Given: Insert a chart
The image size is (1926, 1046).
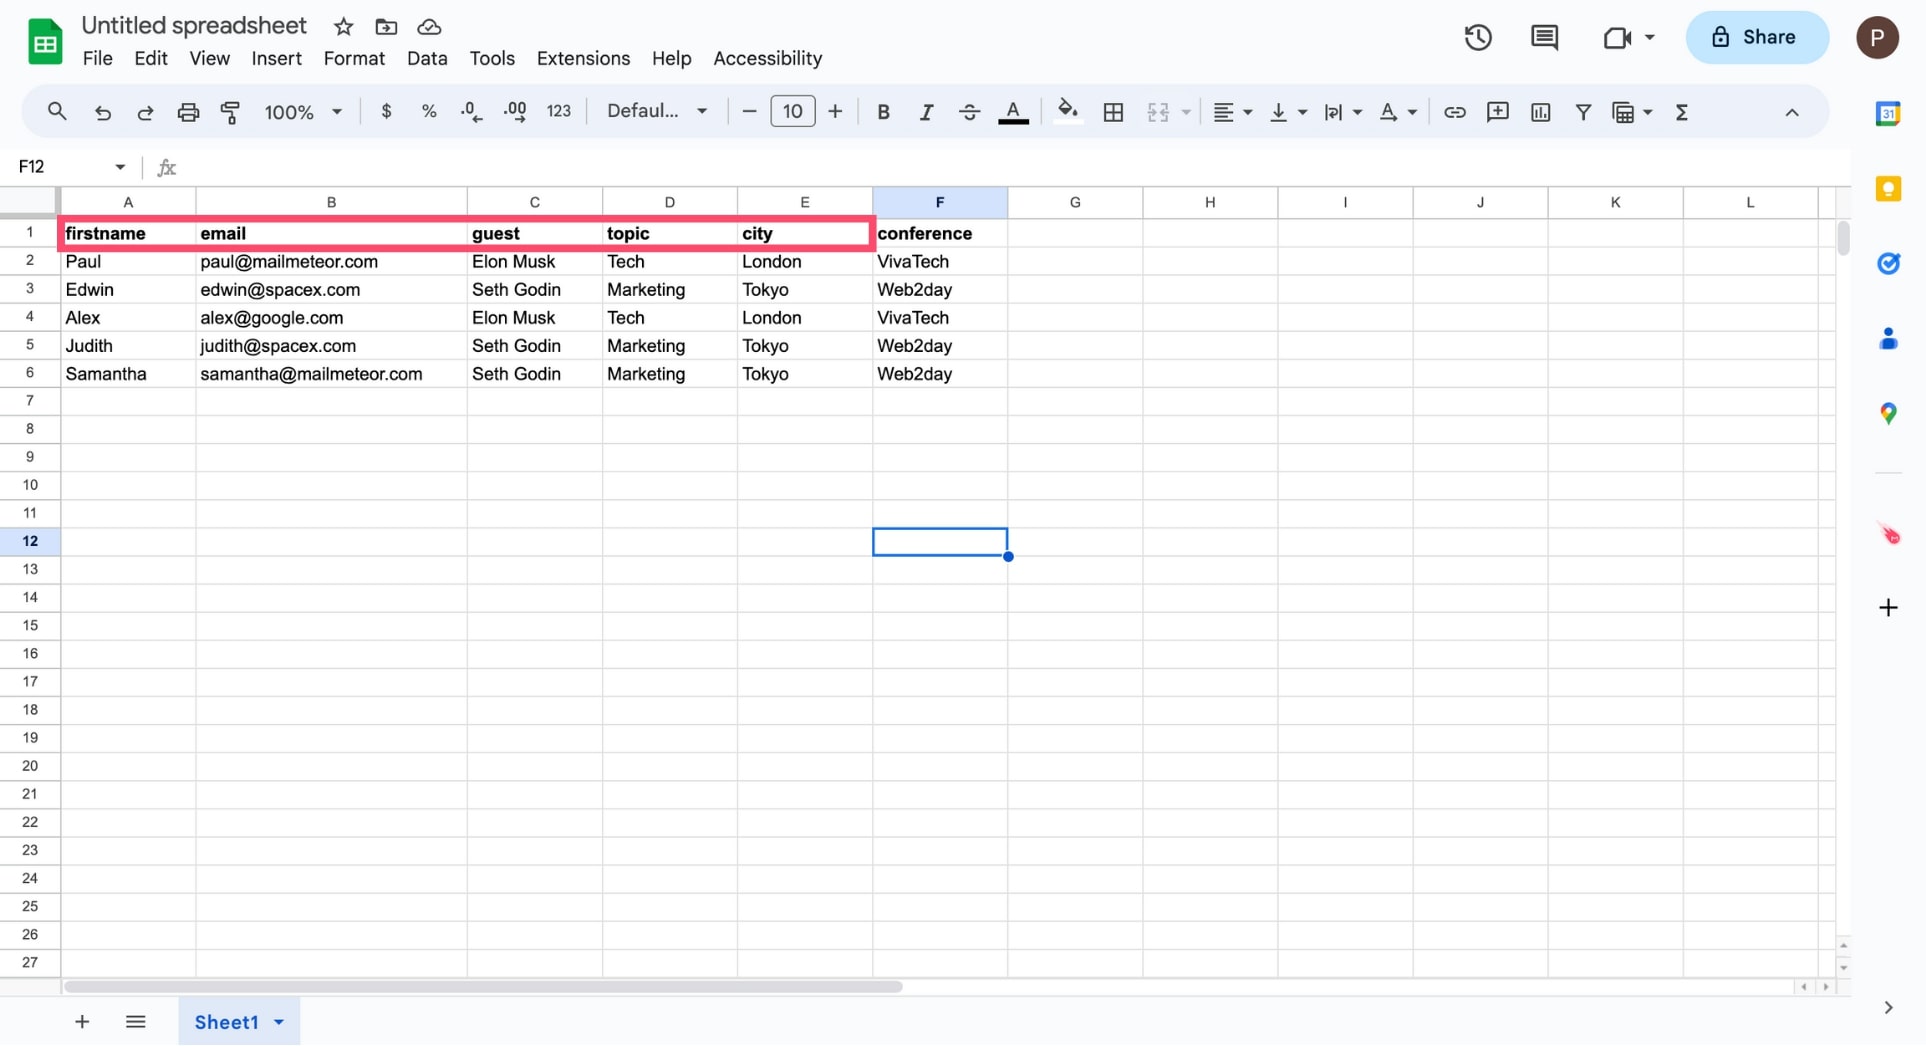Looking at the screenshot, I should (x=1540, y=112).
